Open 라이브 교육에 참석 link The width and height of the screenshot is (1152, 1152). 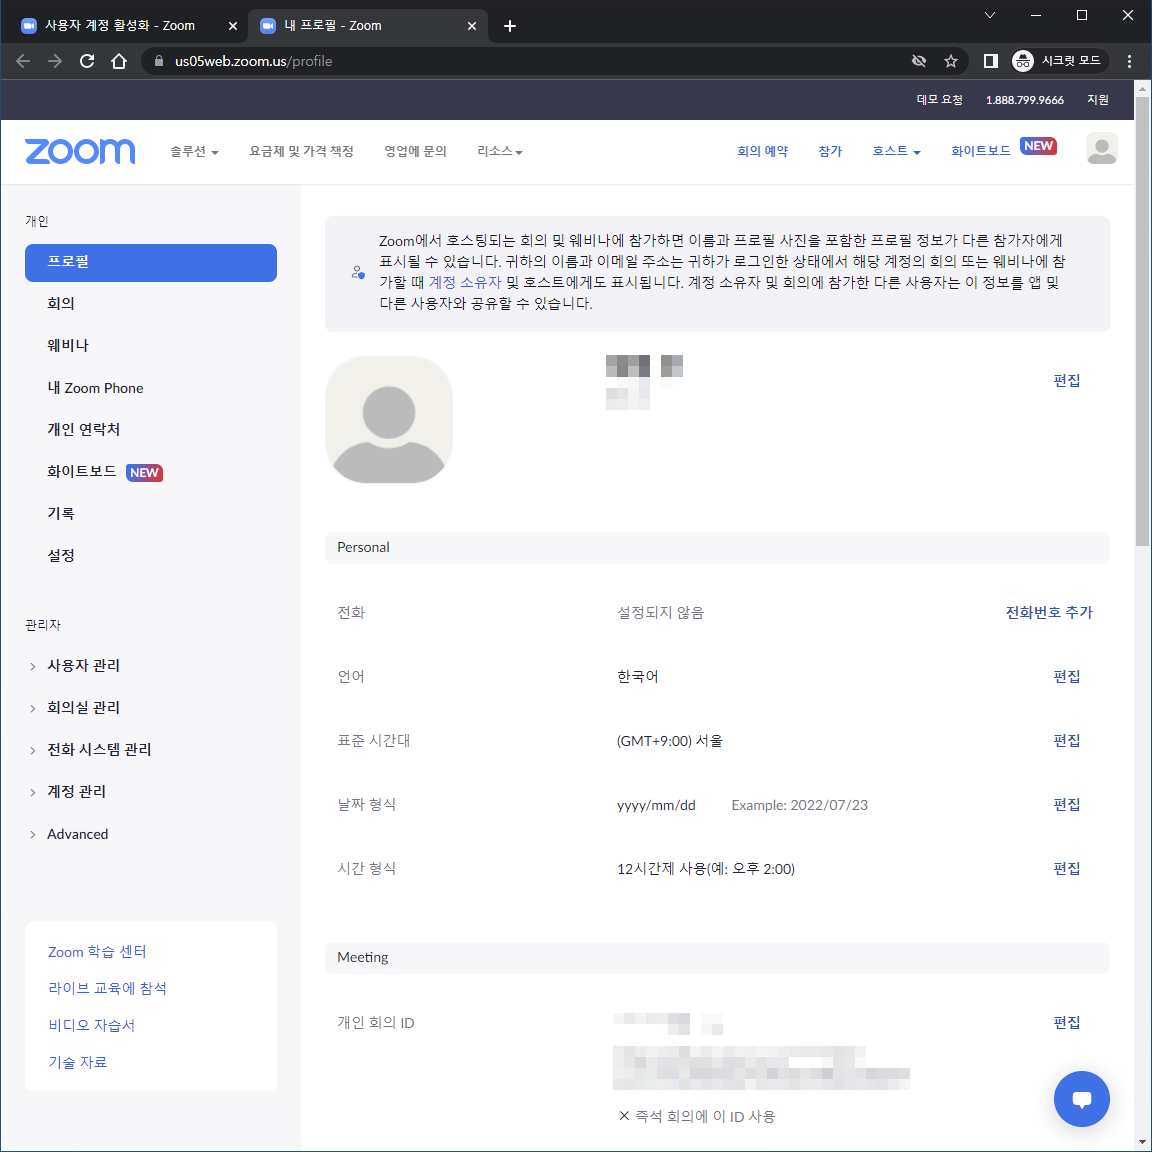[107, 989]
